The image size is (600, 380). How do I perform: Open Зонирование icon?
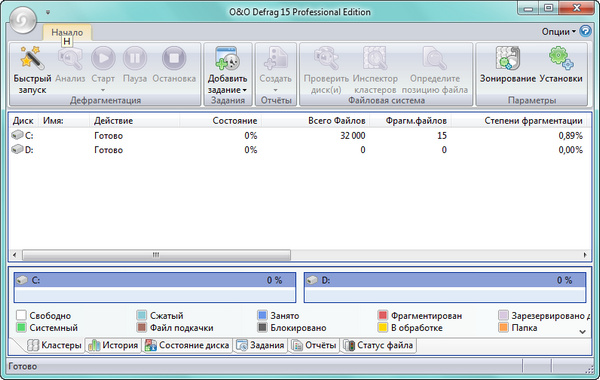[x=508, y=58]
